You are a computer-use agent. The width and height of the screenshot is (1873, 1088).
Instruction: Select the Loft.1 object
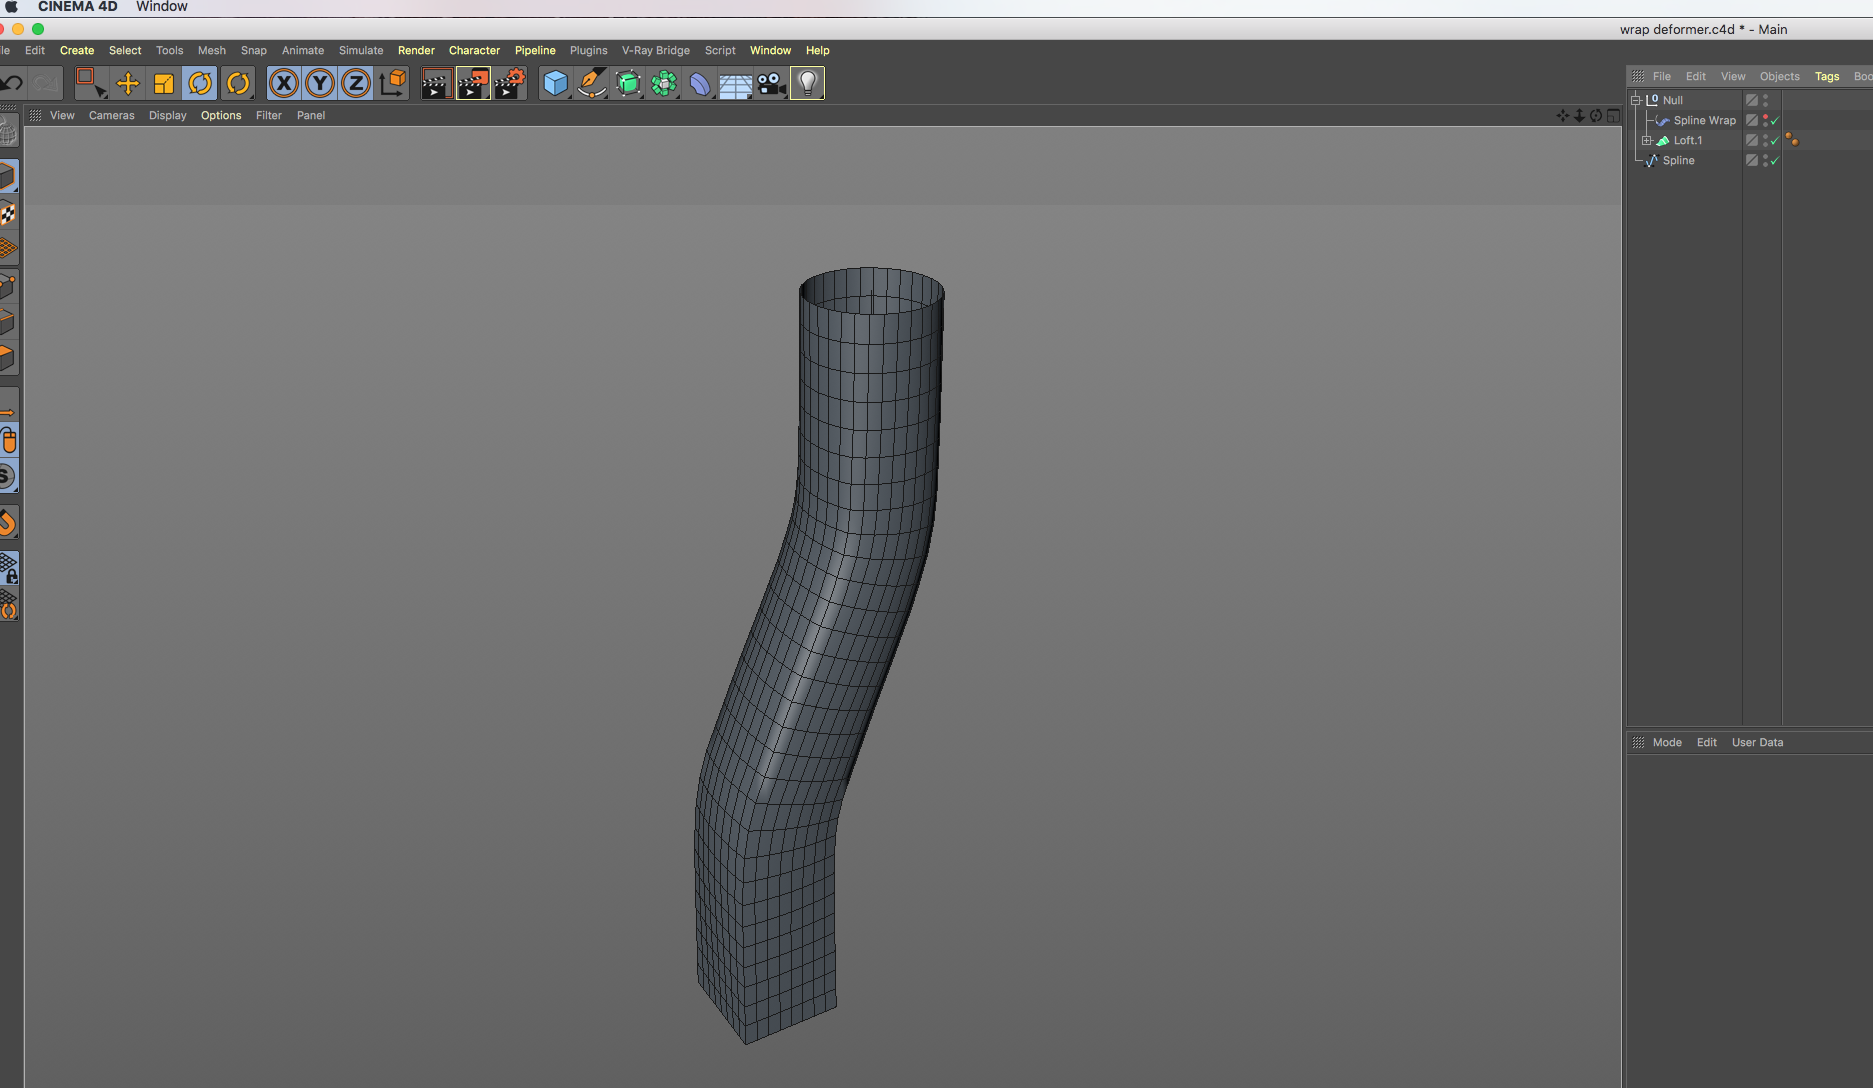point(1687,140)
